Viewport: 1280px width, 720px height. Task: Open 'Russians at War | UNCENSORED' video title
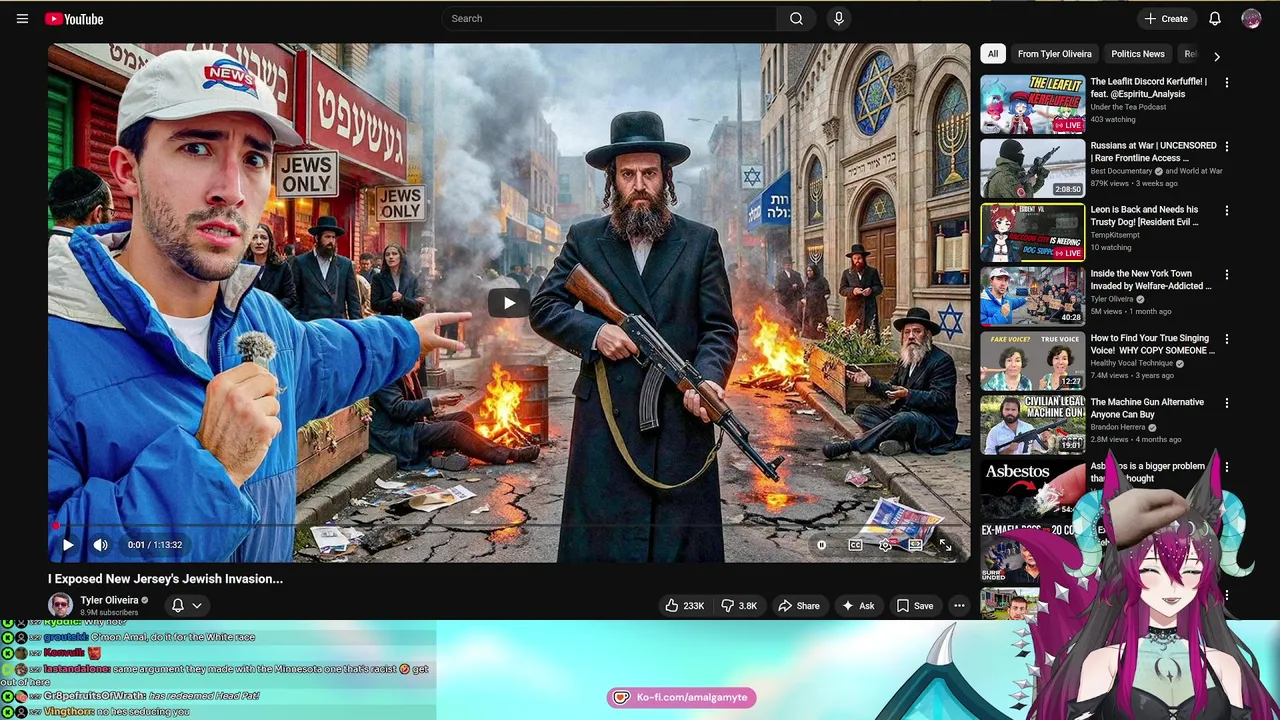tap(1153, 152)
